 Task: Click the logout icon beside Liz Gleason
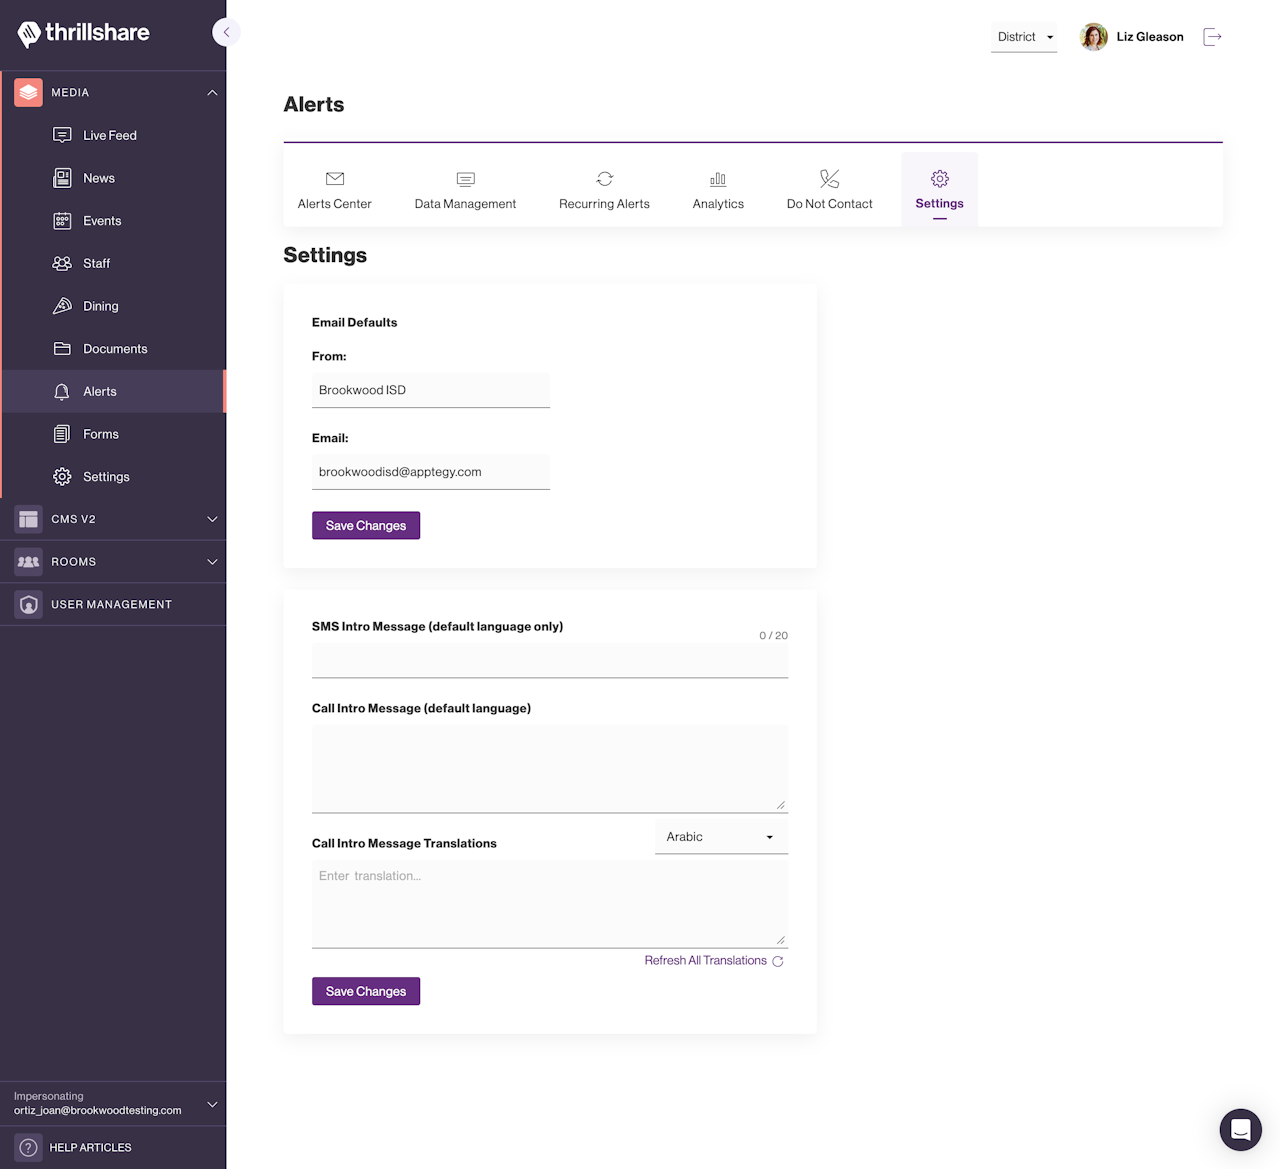click(1212, 37)
